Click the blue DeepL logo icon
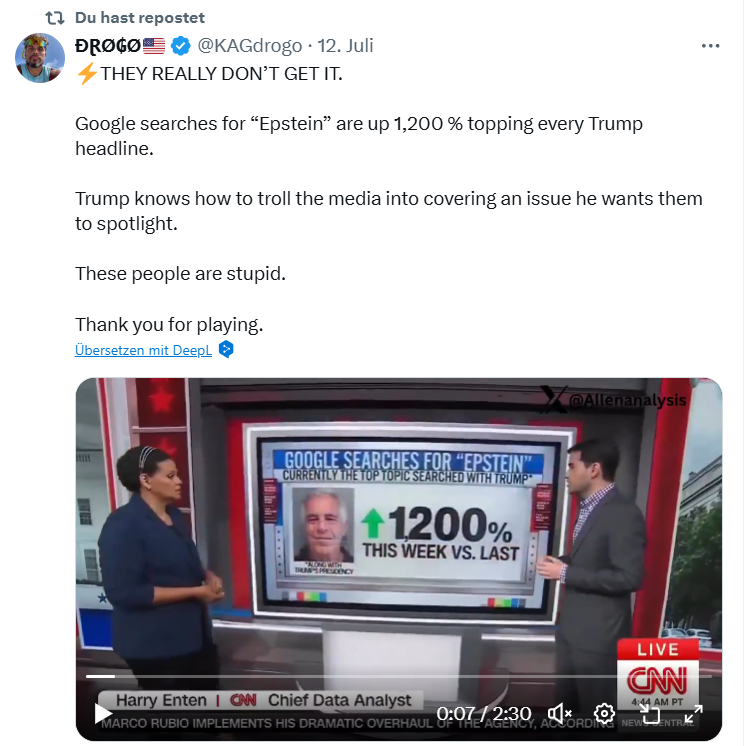The width and height of the screenshot is (752, 746). pos(226,349)
